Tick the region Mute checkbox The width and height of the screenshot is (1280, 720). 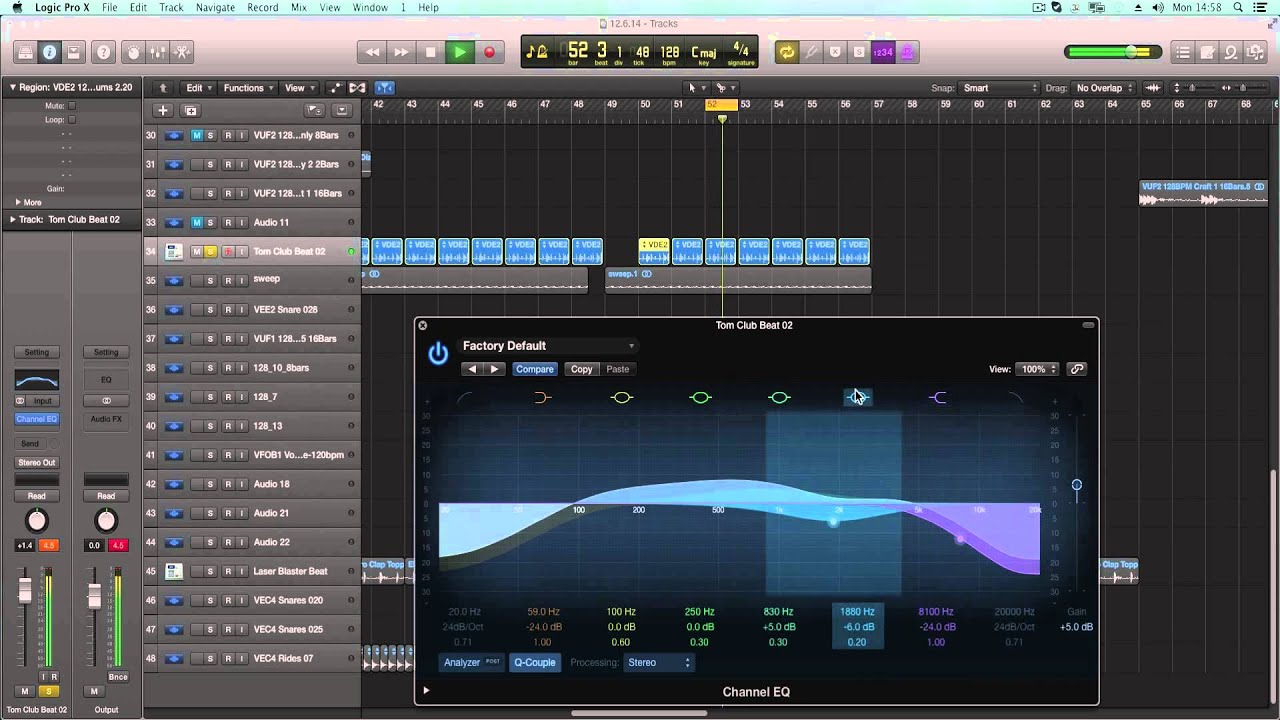point(72,105)
